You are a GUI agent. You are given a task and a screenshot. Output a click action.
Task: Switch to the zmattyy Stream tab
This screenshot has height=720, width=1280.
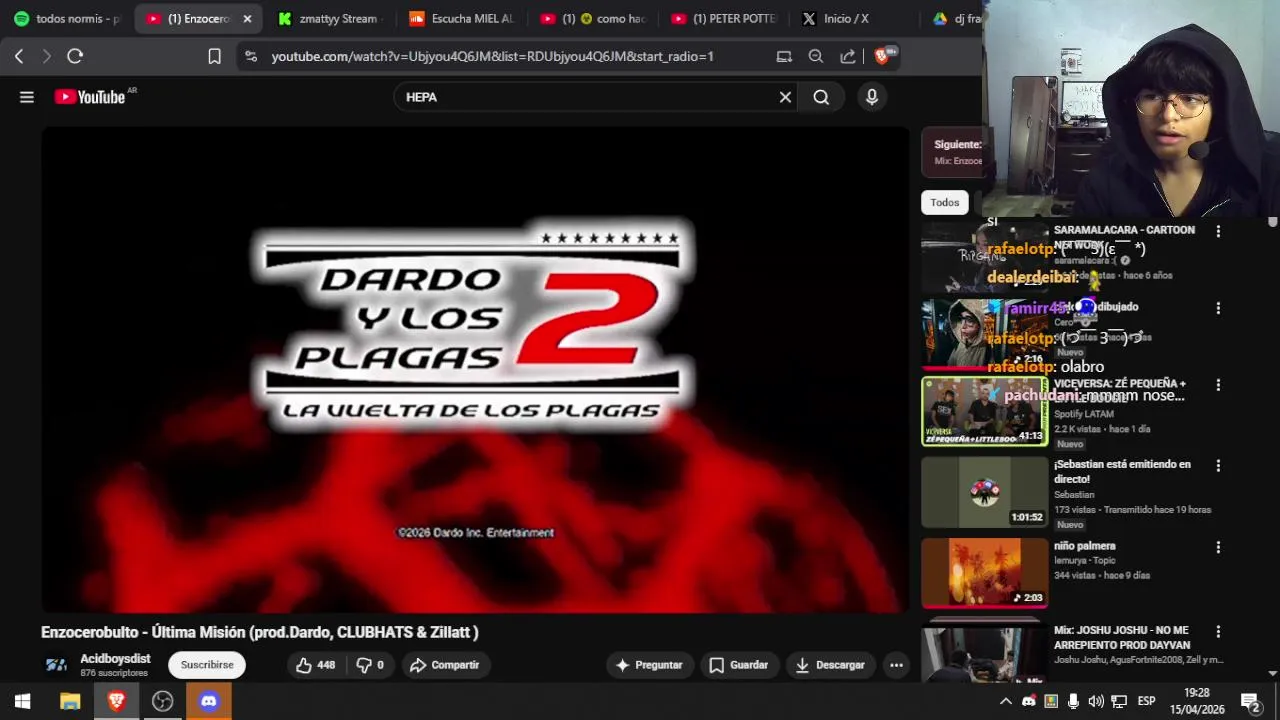pos(329,18)
